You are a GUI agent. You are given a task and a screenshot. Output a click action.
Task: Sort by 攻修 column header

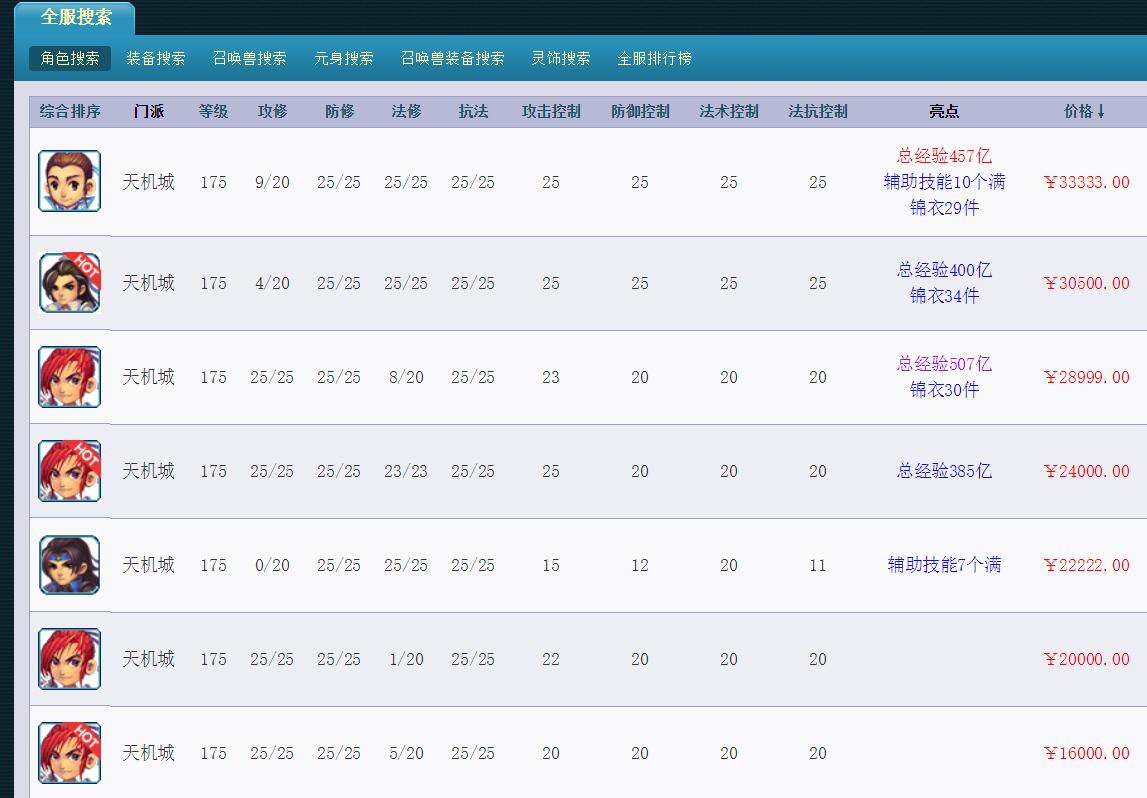coord(273,111)
